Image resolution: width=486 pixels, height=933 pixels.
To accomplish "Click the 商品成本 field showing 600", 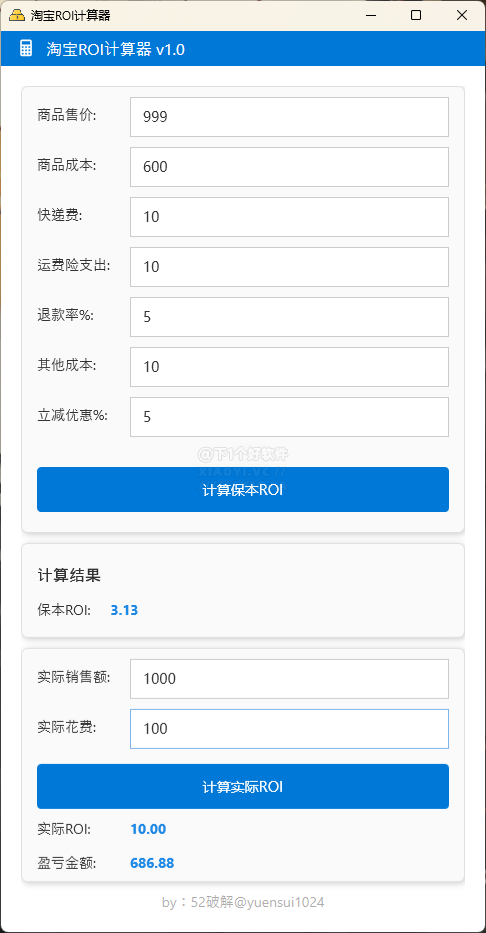I will 289,167.
